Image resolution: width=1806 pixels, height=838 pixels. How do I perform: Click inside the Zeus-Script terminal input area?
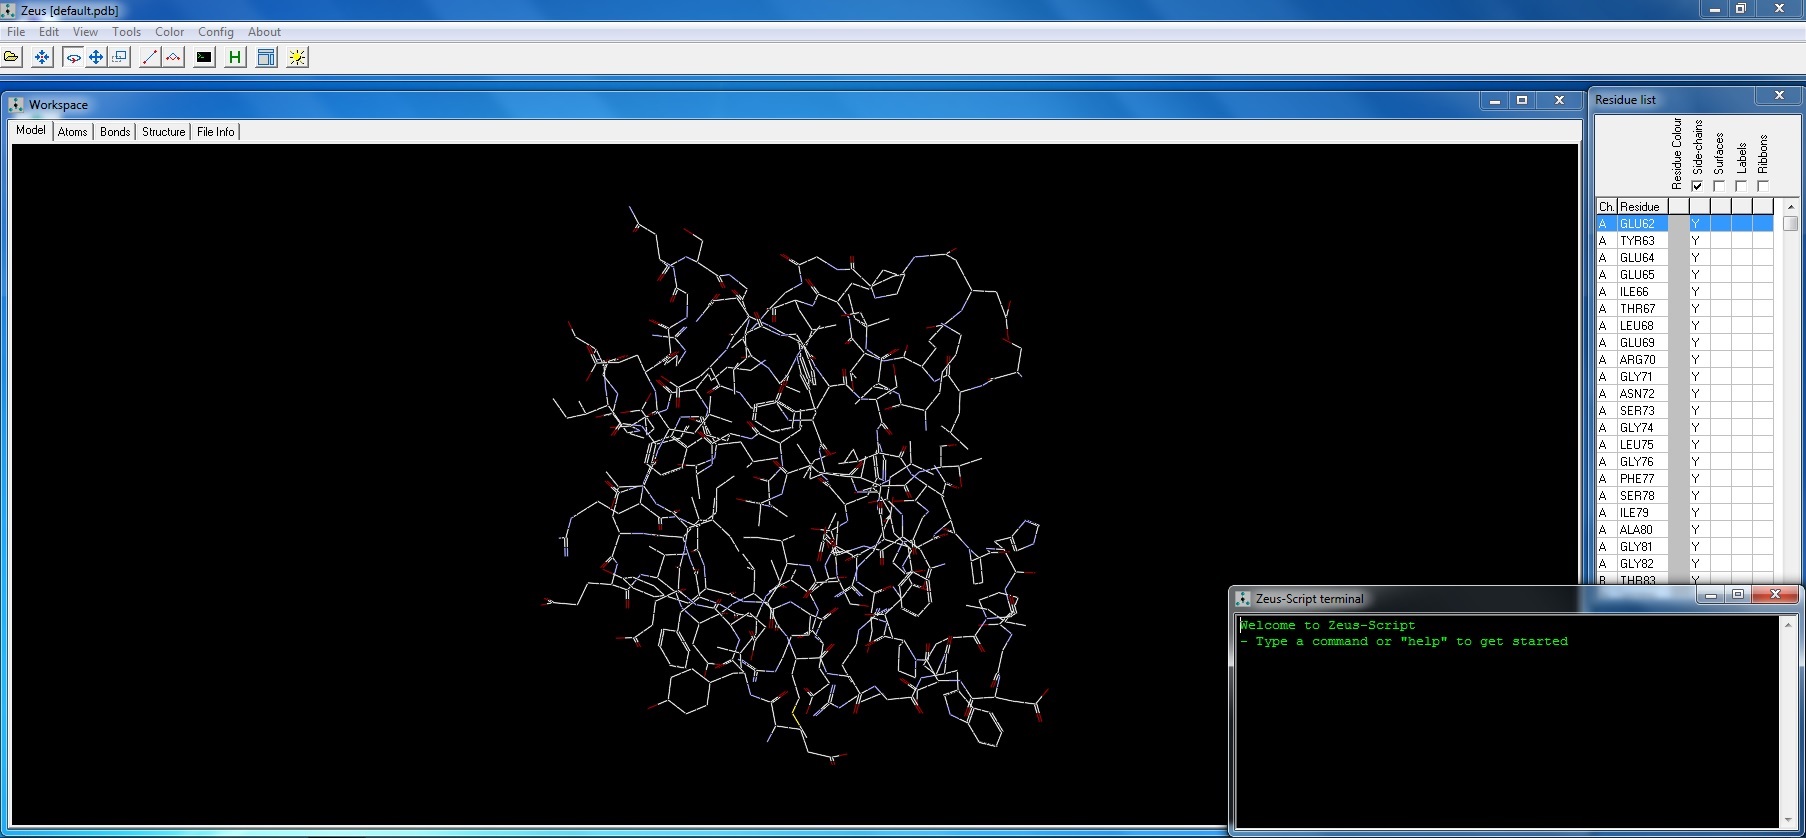click(1508, 722)
